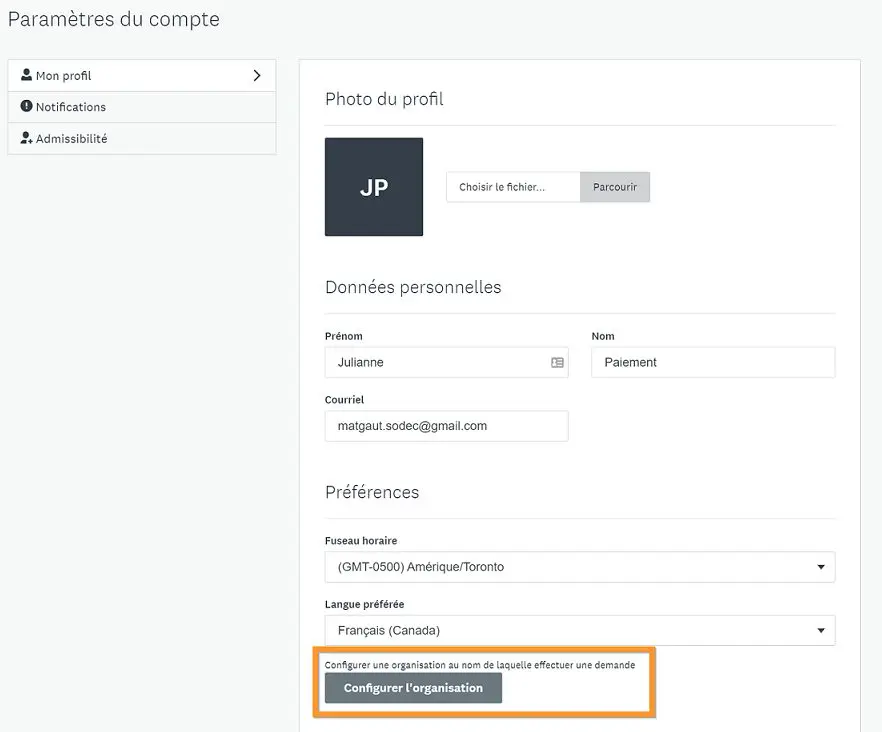
Task: Go to the Admissibilité section
Action: click(x=71, y=139)
